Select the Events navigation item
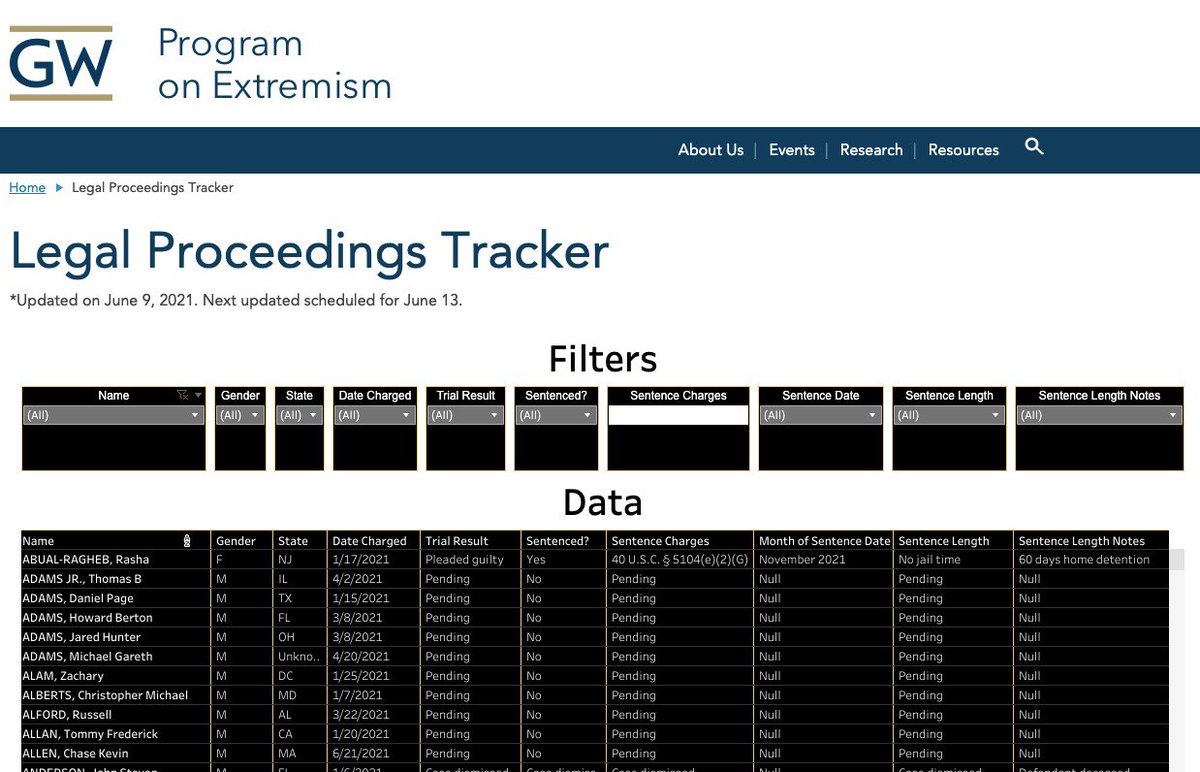This screenshot has width=1200, height=772. (x=791, y=150)
